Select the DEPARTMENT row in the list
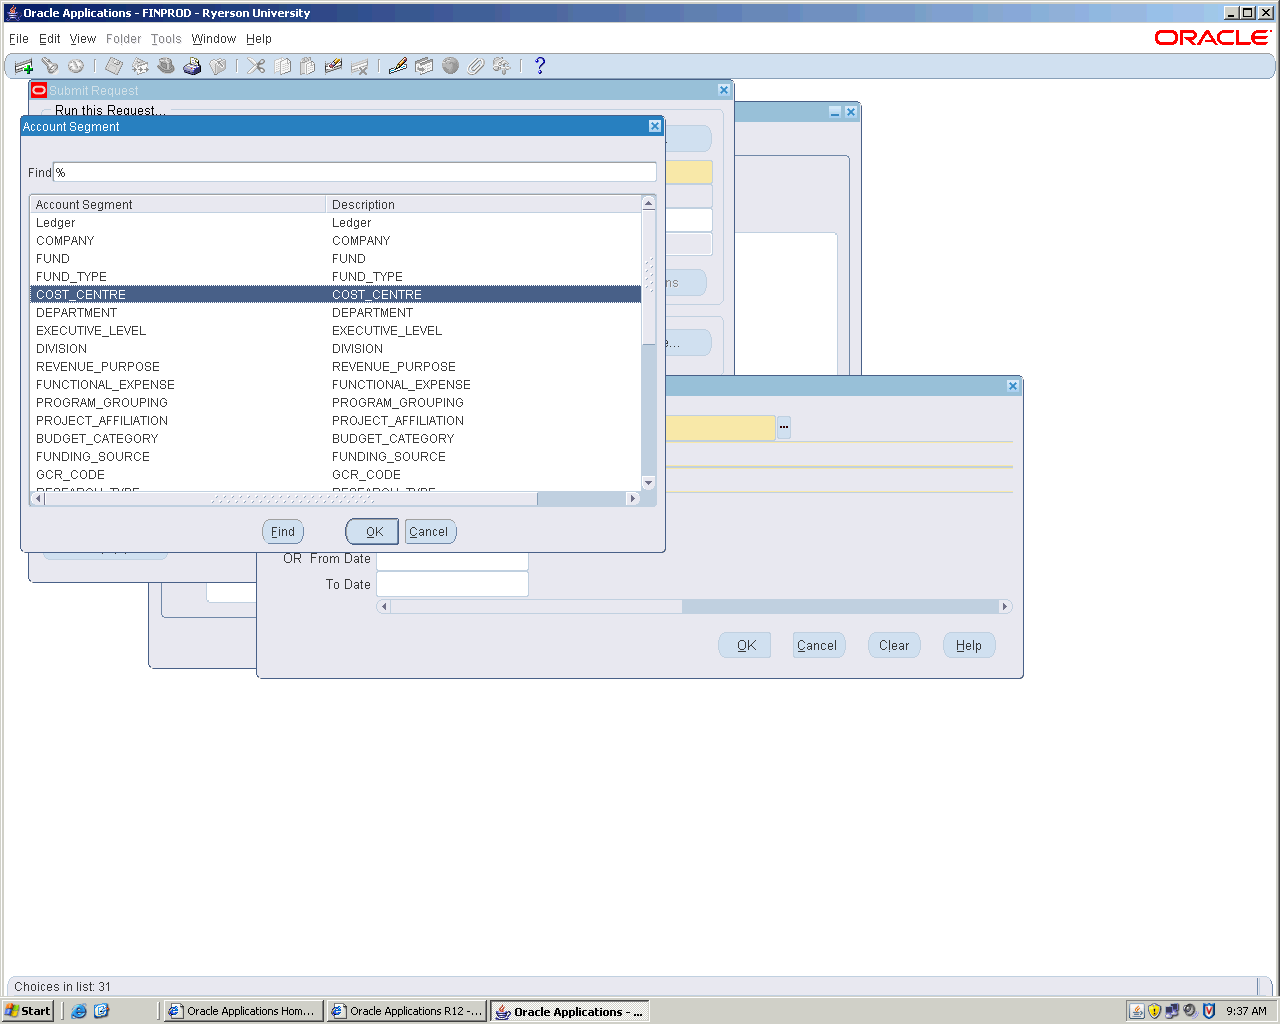Image resolution: width=1280 pixels, height=1024 pixels. click(180, 313)
